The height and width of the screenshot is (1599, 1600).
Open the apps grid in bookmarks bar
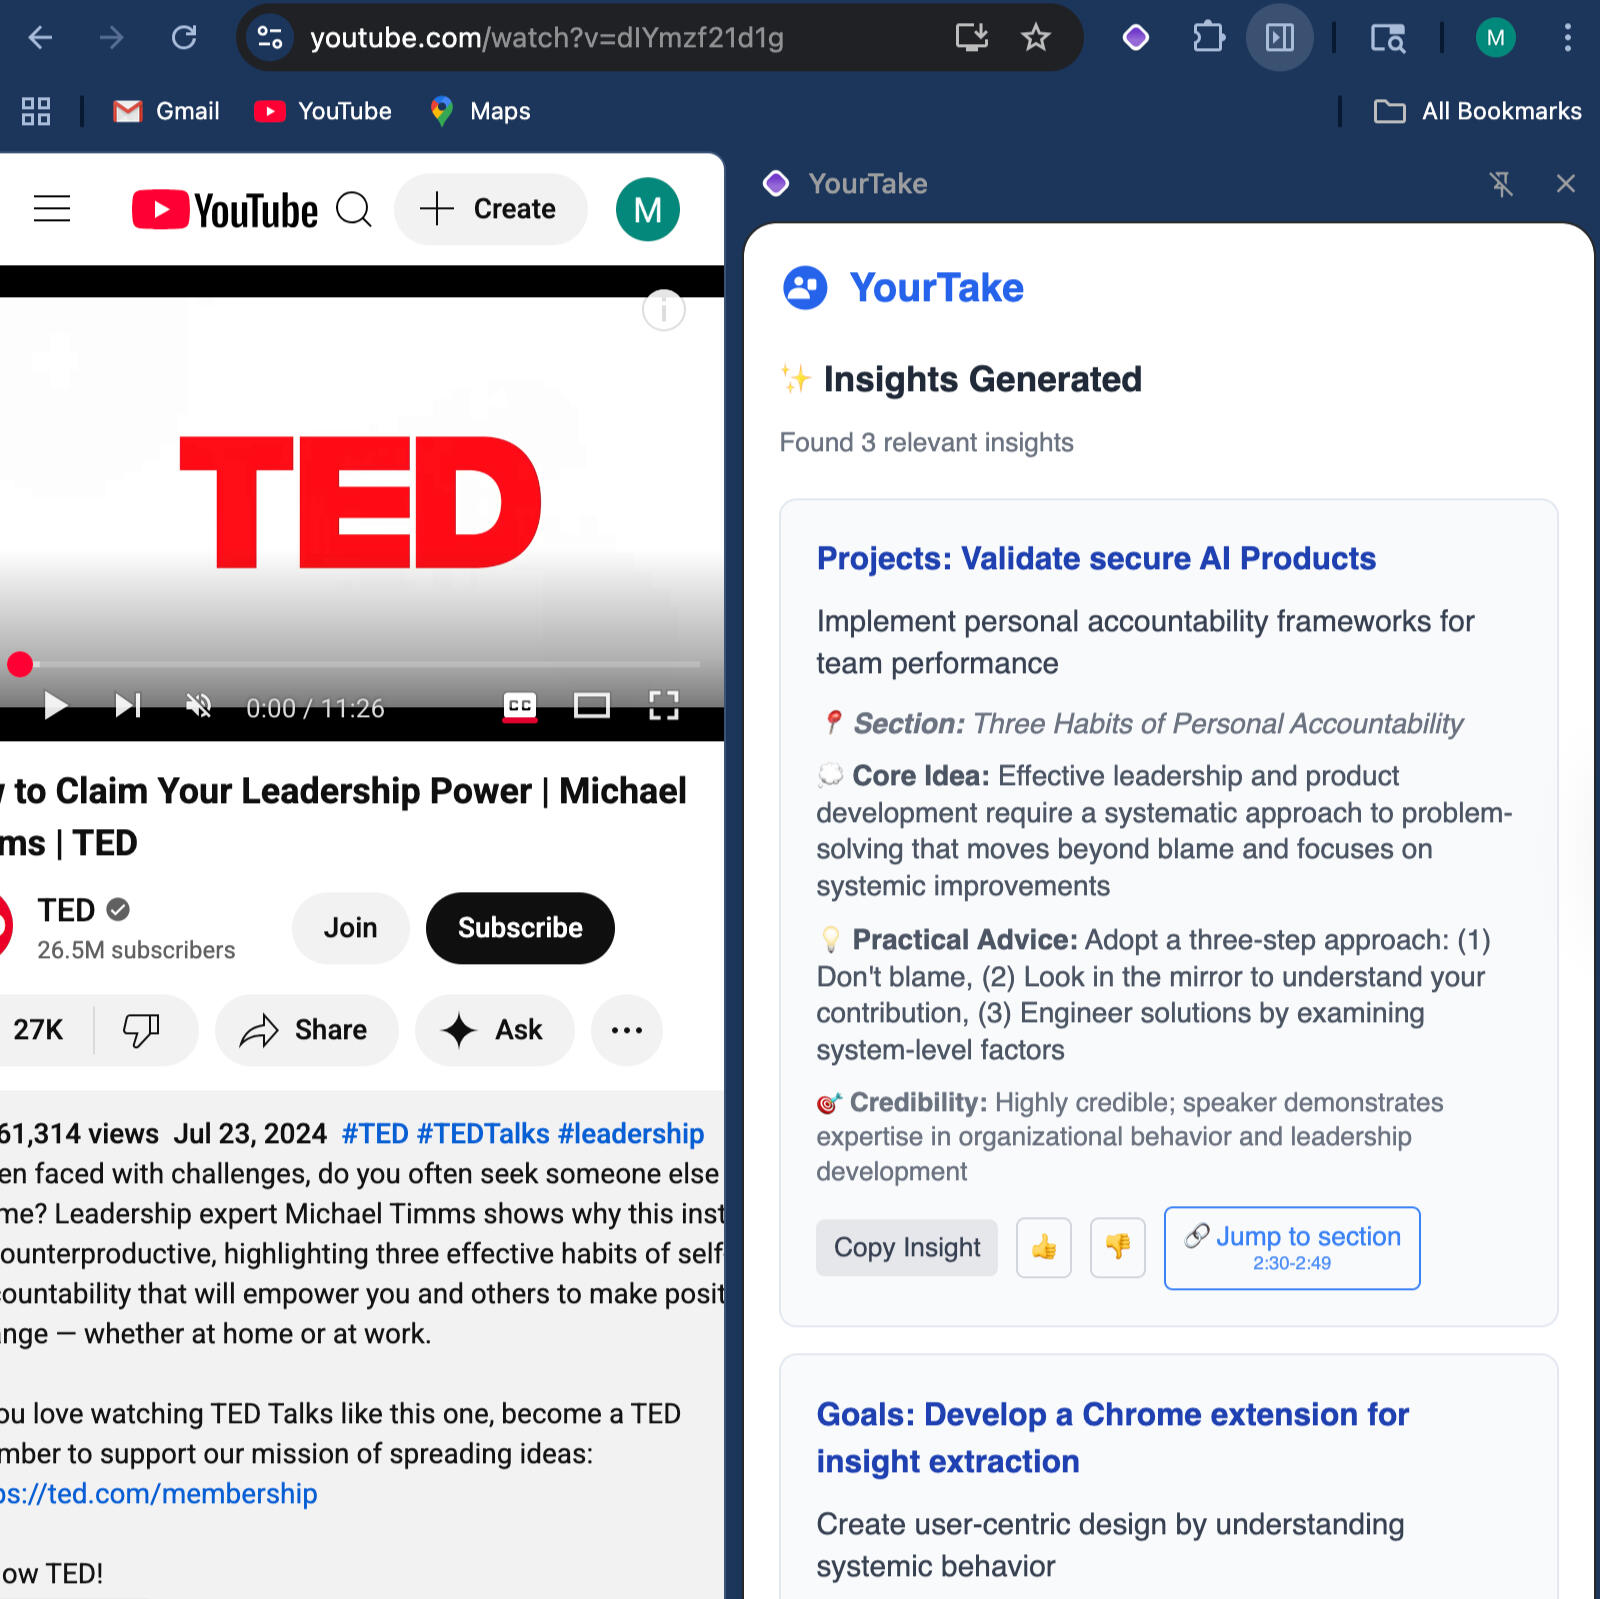pyautogui.click(x=36, y=111)
